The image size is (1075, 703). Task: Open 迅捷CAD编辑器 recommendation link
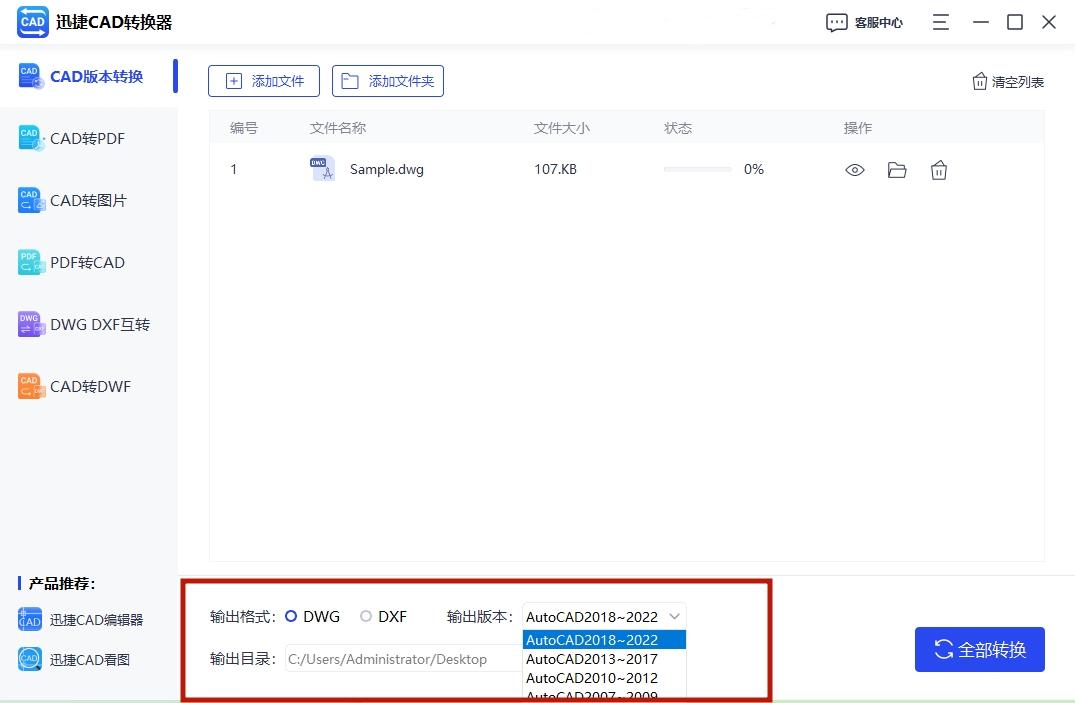point(96,620)
